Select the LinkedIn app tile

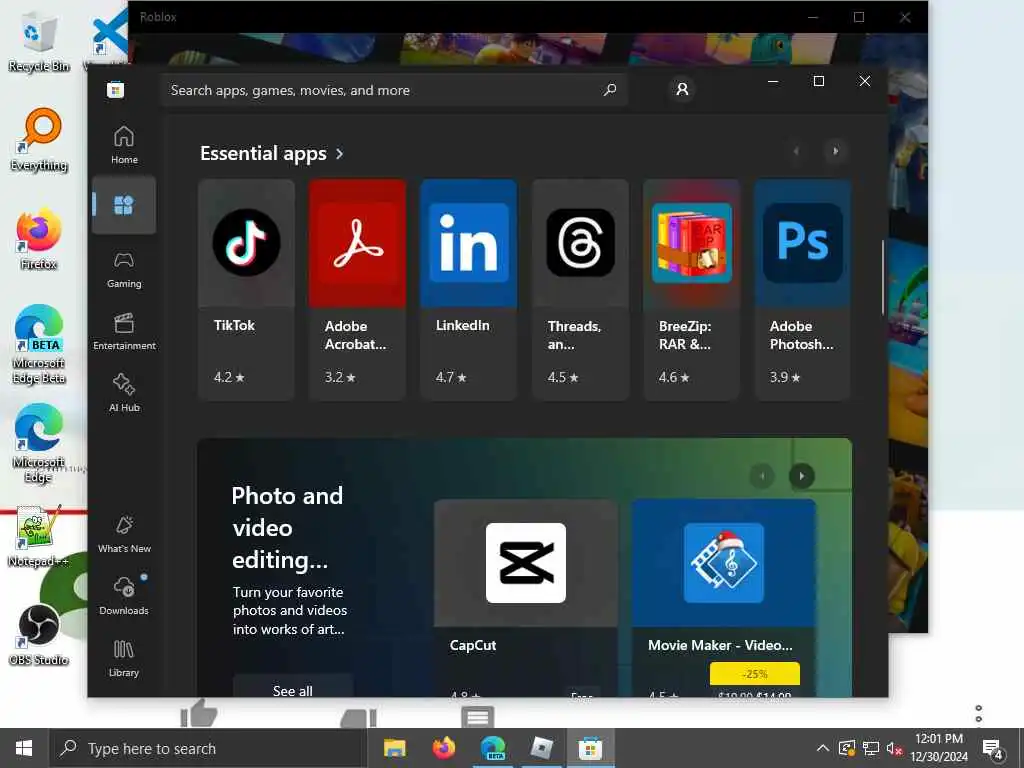[468, 289]
